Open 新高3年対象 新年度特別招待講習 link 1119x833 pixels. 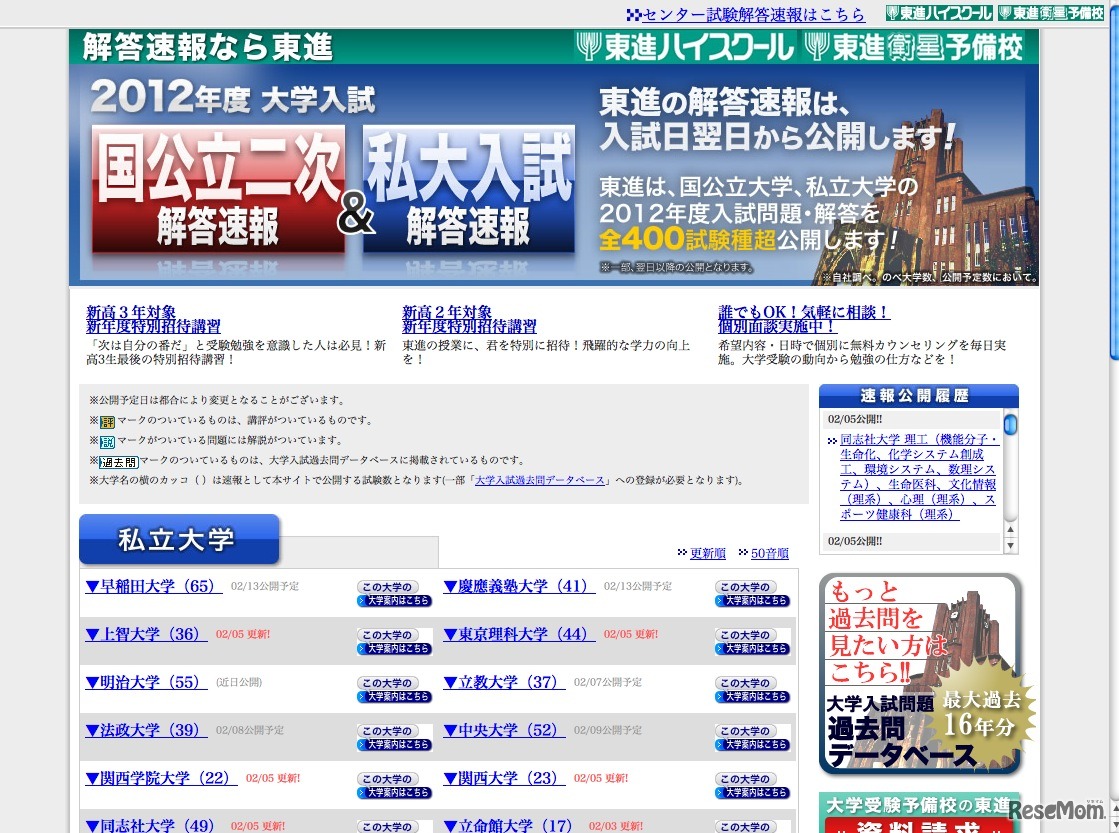click(153, 319)
